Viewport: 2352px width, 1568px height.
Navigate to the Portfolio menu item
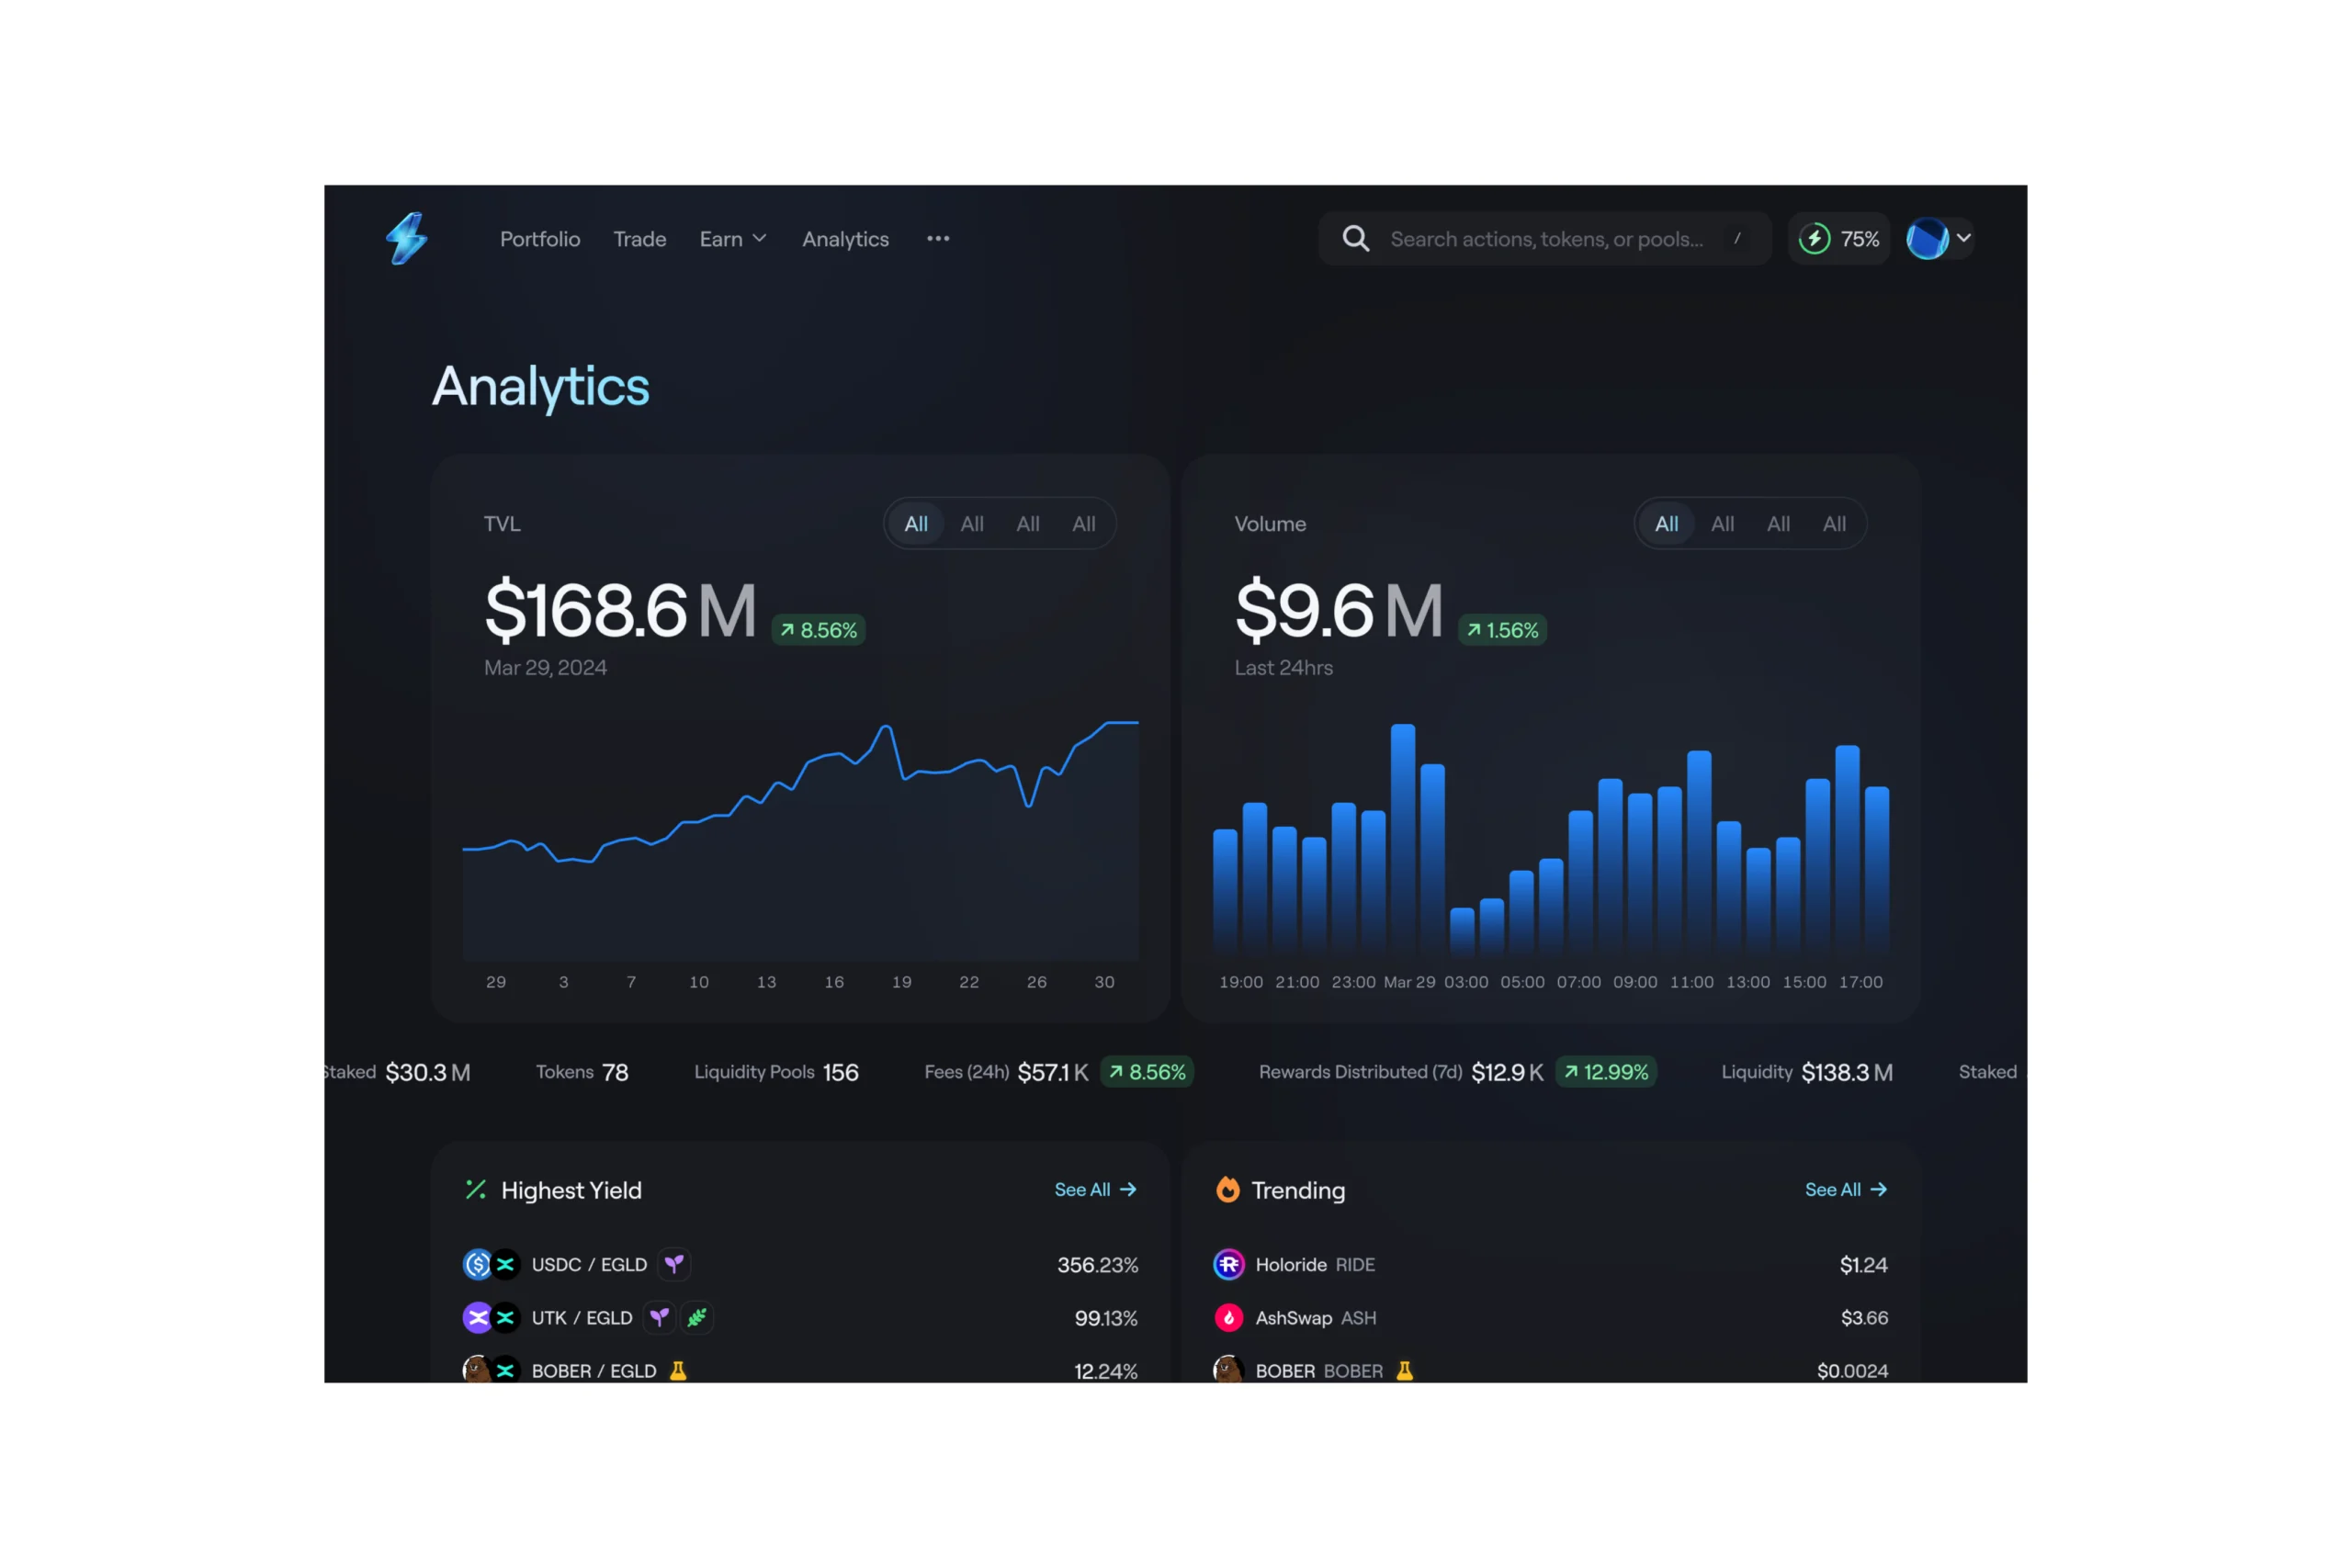tap(540, 239)
